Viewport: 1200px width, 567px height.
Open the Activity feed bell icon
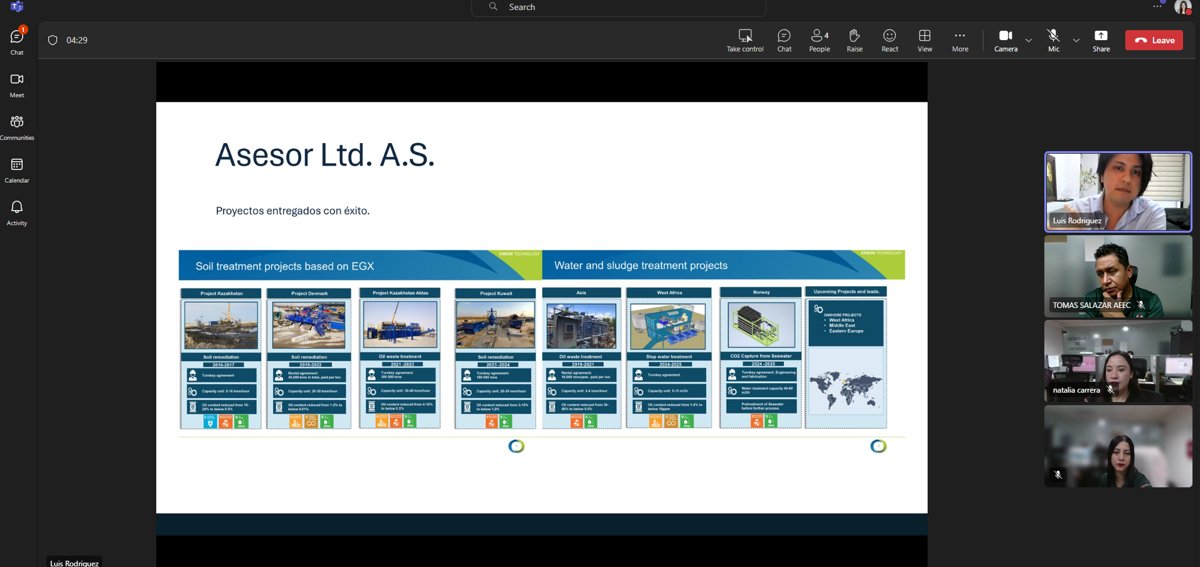(x=17, y=212)
